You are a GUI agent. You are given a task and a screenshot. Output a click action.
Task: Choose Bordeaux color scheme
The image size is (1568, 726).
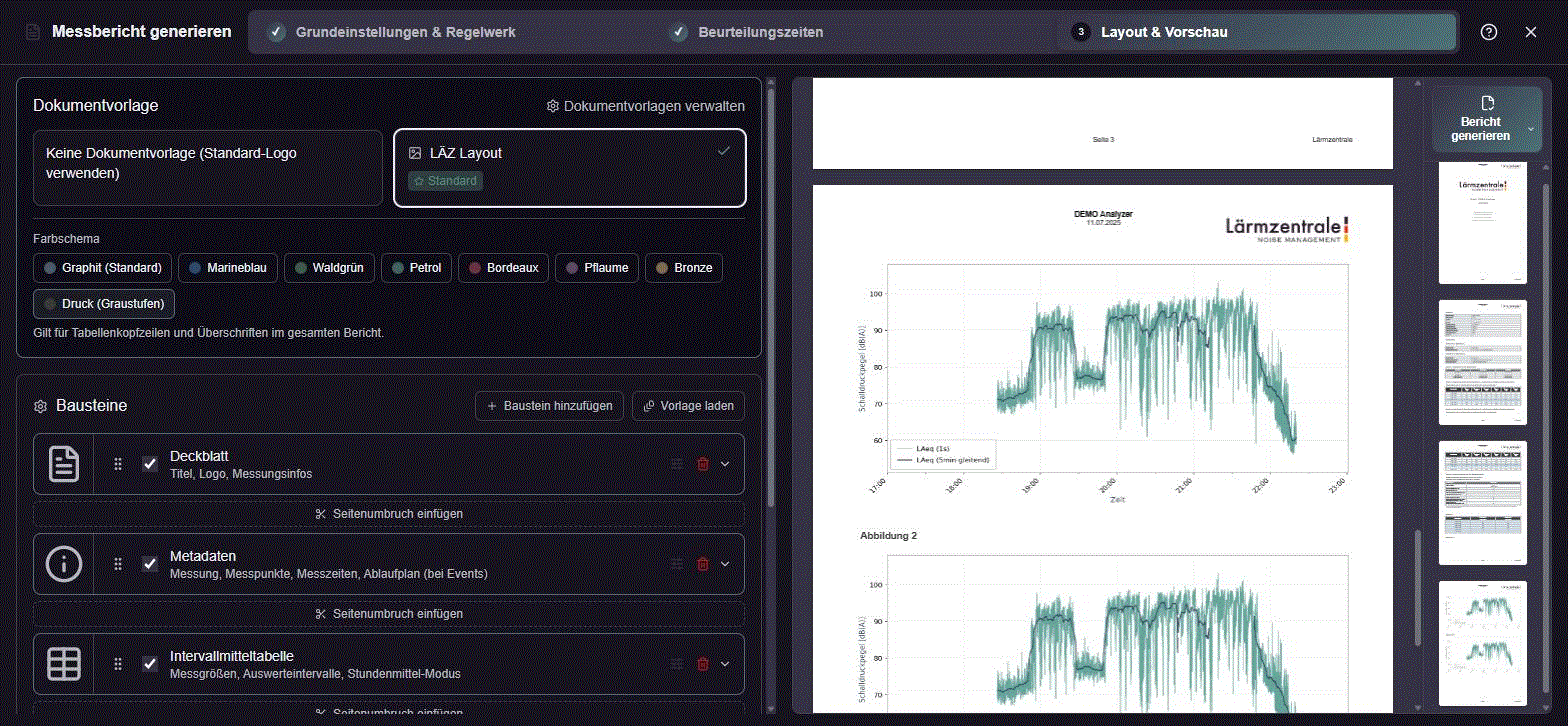coord(503,268)
